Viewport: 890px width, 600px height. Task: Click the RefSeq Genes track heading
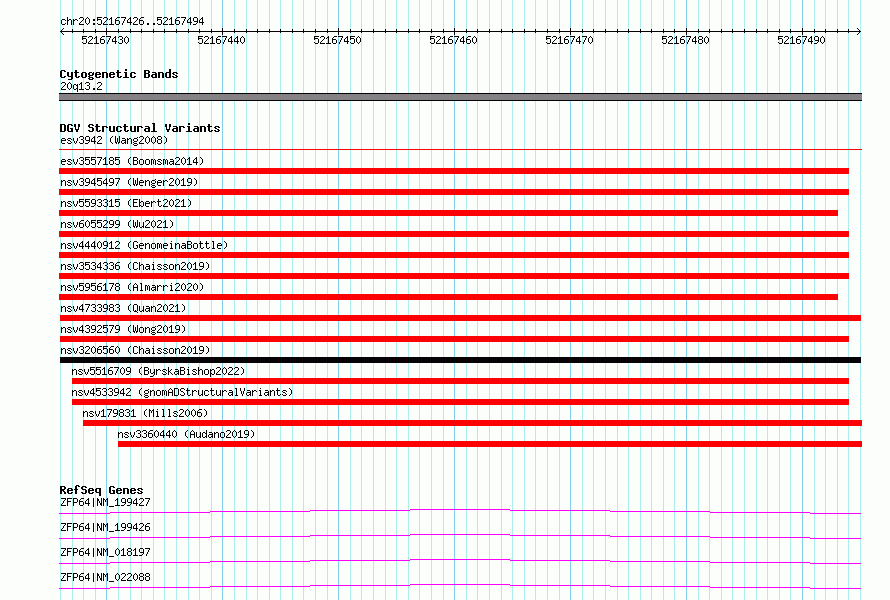point(101,490)
